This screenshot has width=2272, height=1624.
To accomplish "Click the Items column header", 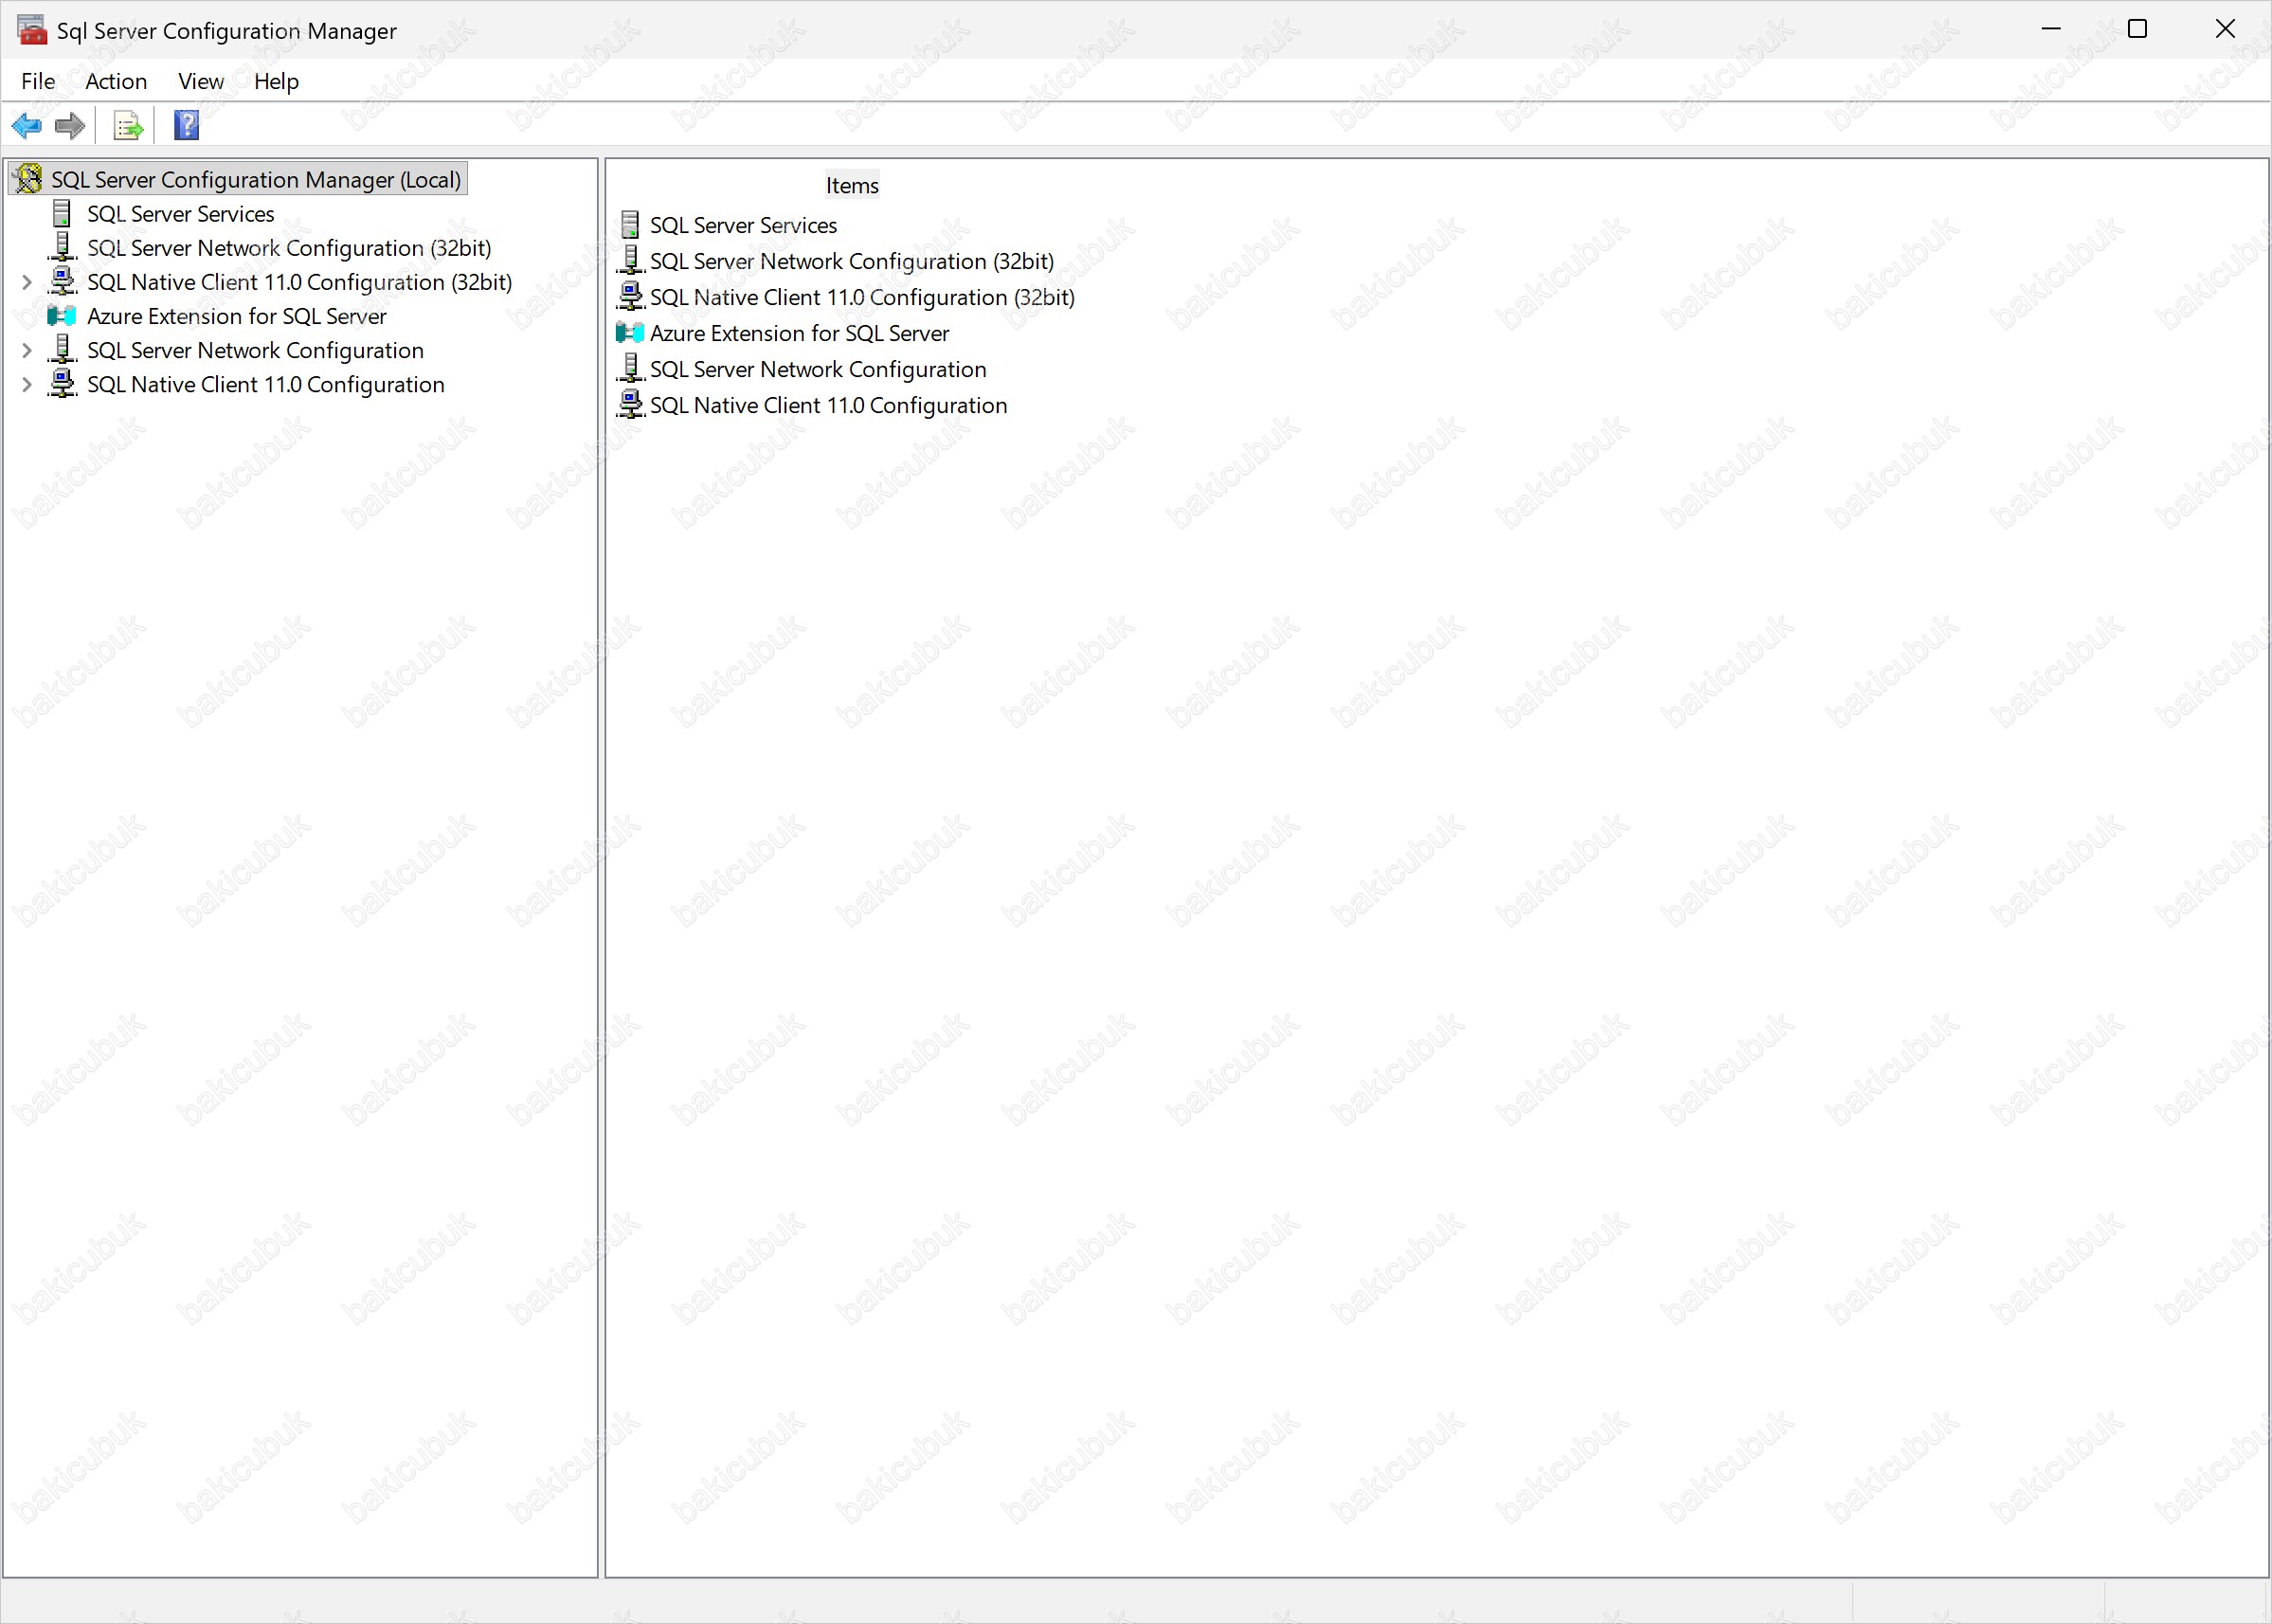I will pyautogui.click(x=851, y=185).
